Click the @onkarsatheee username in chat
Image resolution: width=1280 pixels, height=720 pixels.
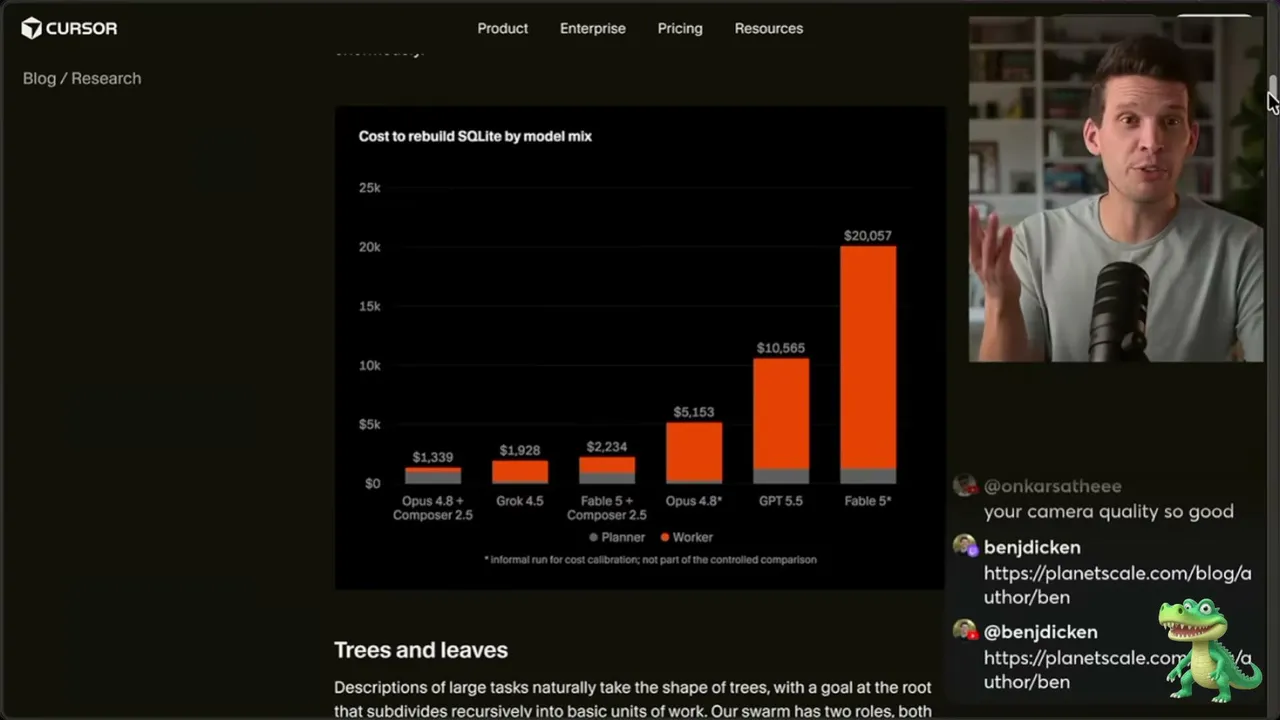1053,486
